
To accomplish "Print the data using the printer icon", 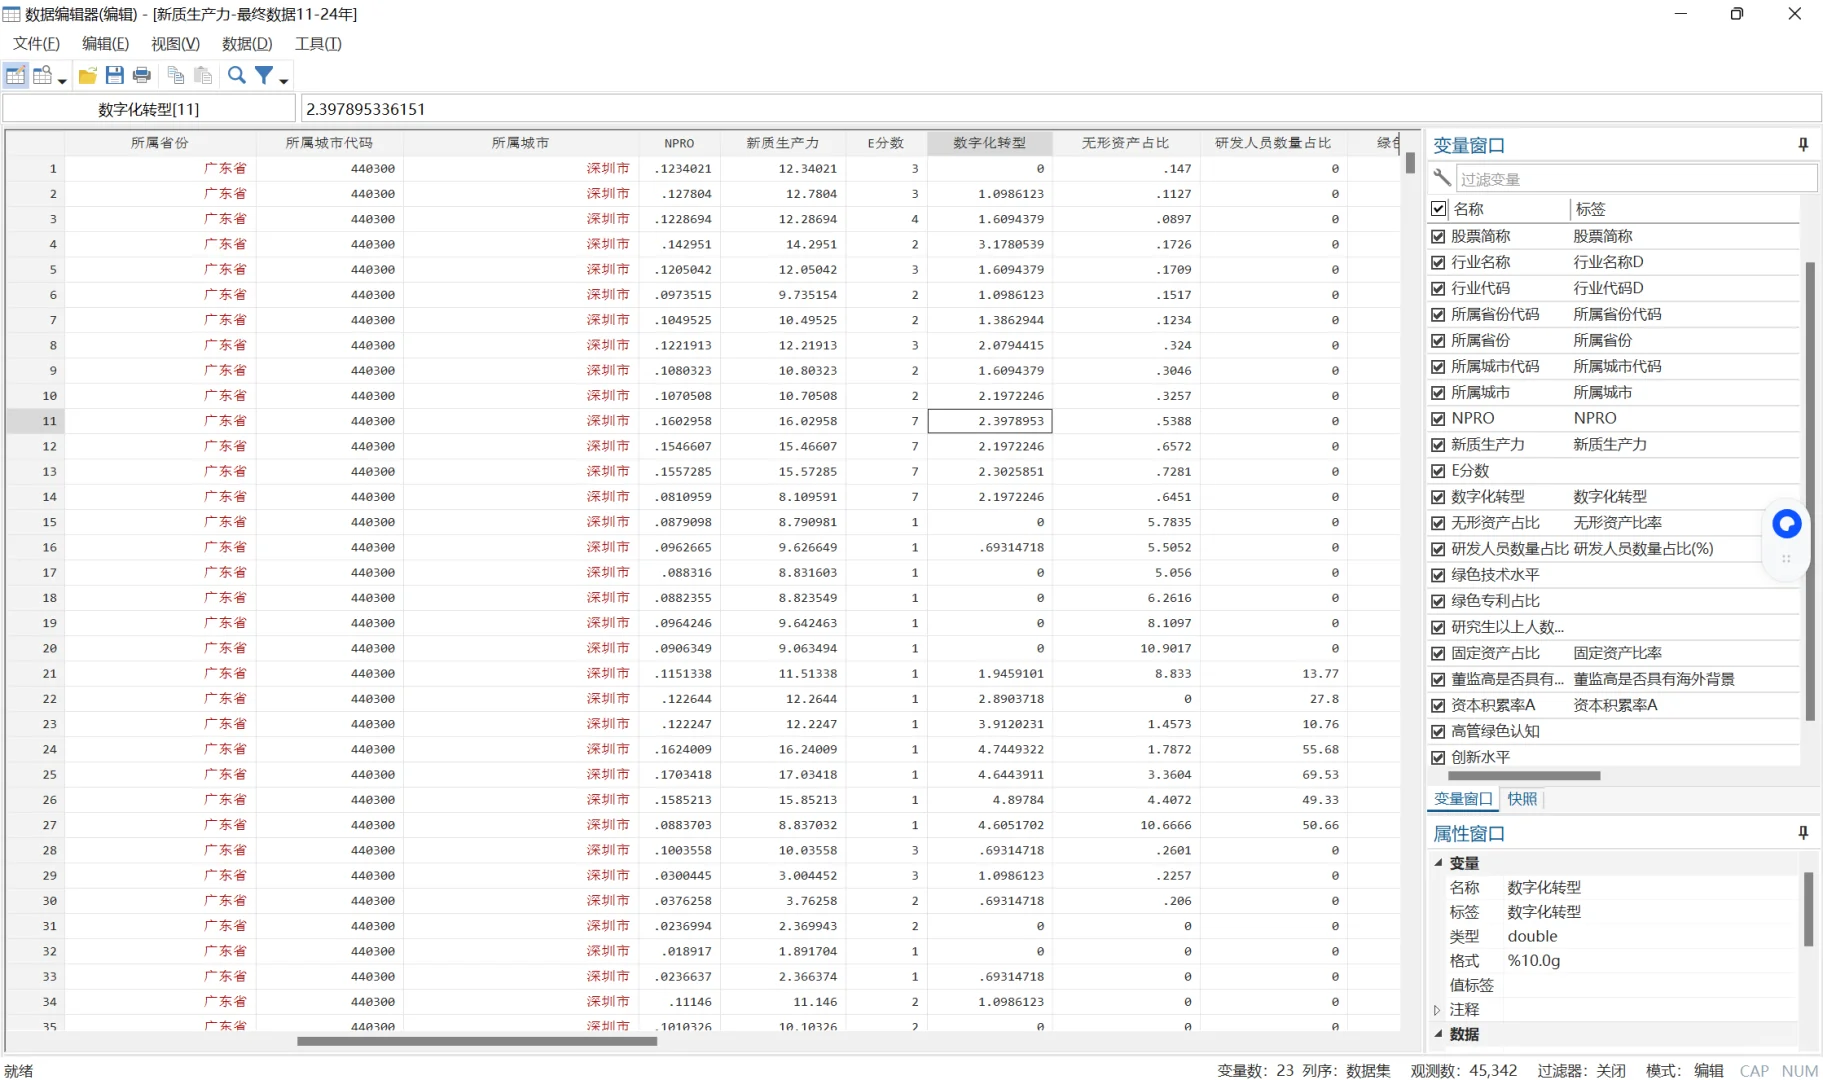I will point(142,75).
